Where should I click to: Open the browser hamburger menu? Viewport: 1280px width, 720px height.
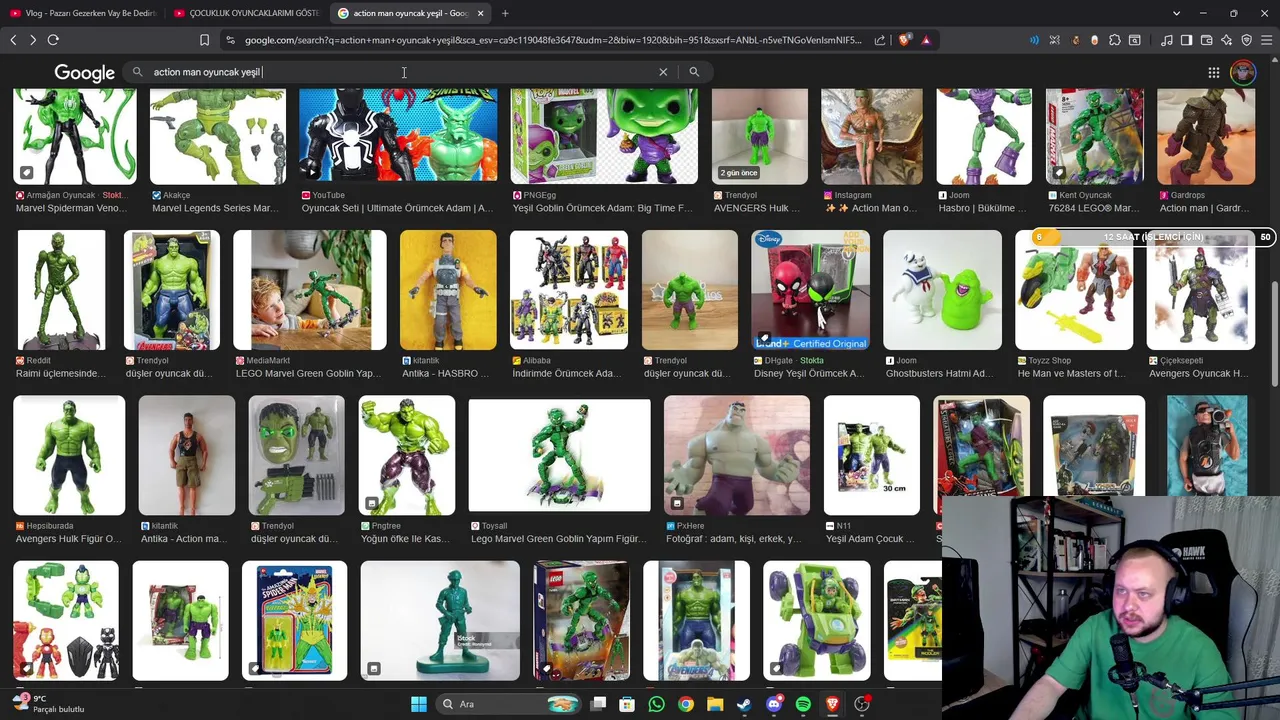(1266, 40)
